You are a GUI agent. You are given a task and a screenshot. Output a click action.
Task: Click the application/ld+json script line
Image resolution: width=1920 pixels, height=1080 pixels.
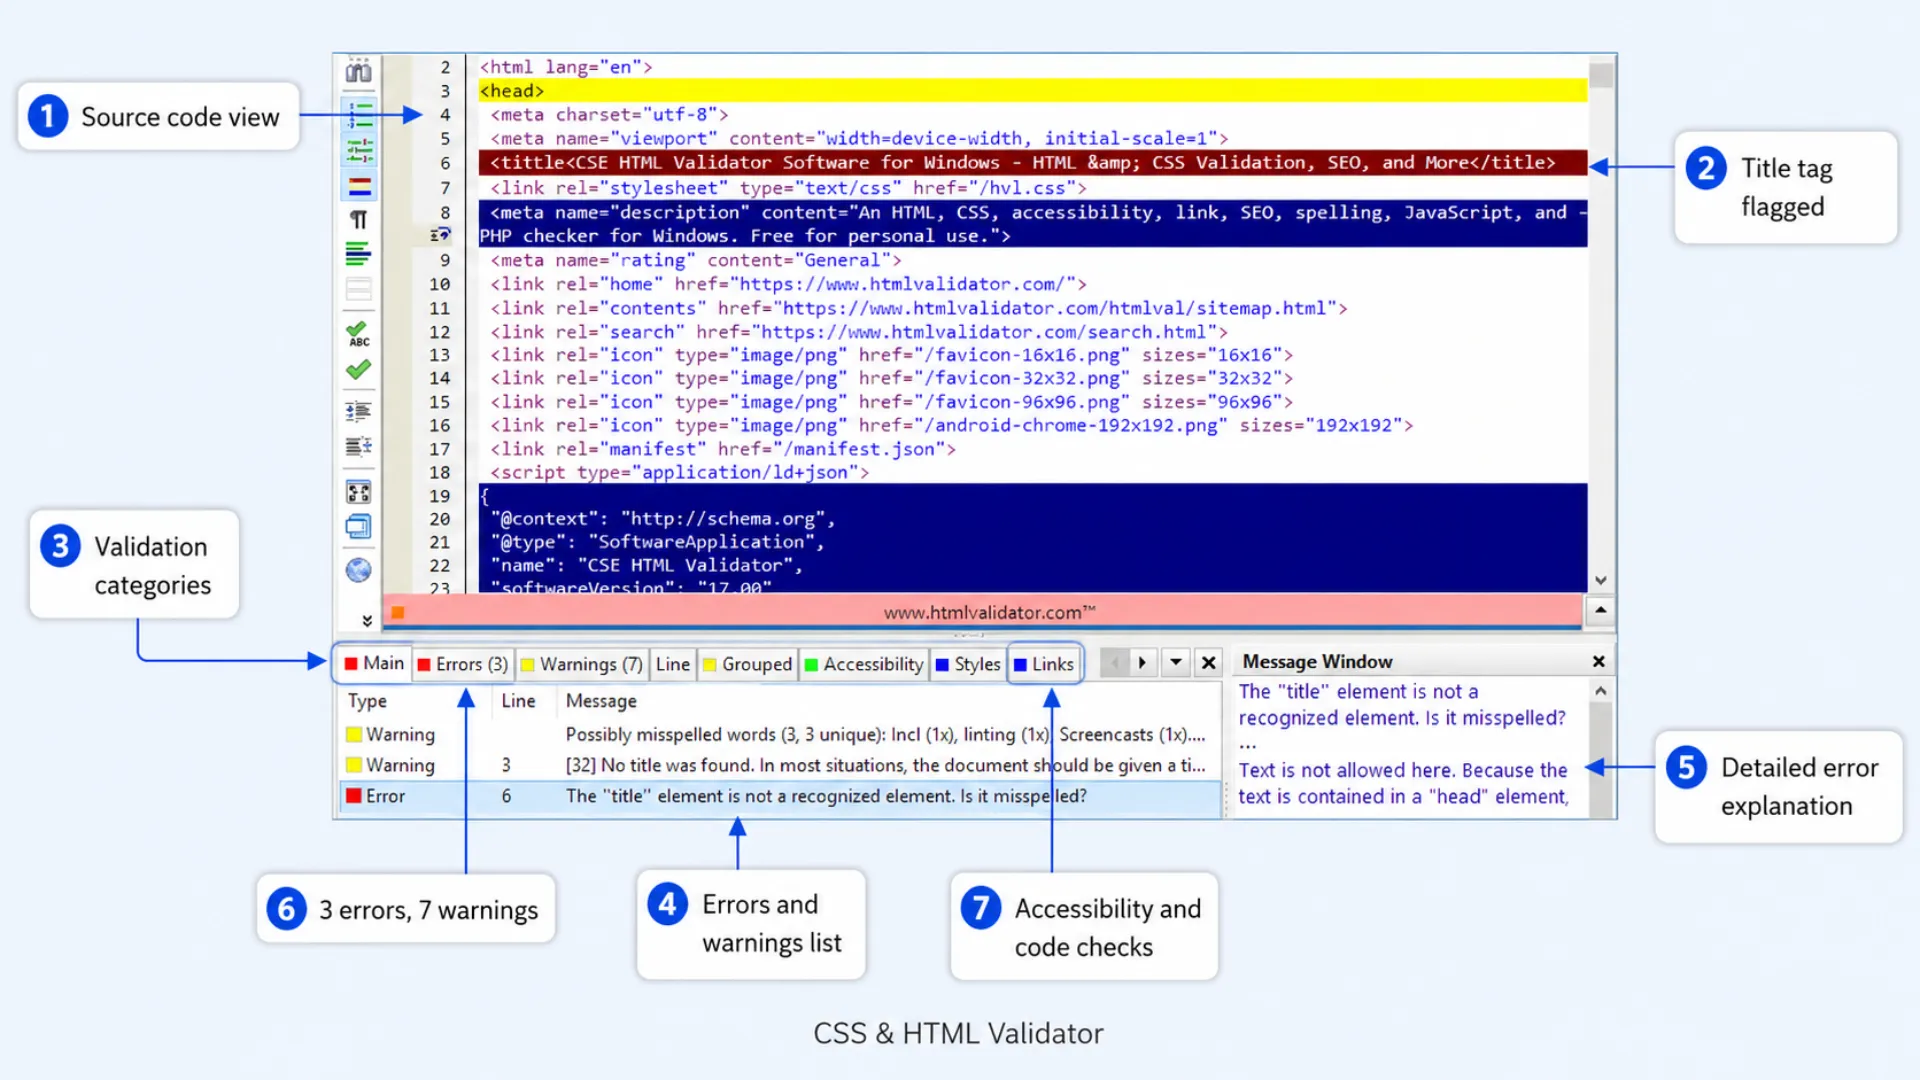[679, 472]
